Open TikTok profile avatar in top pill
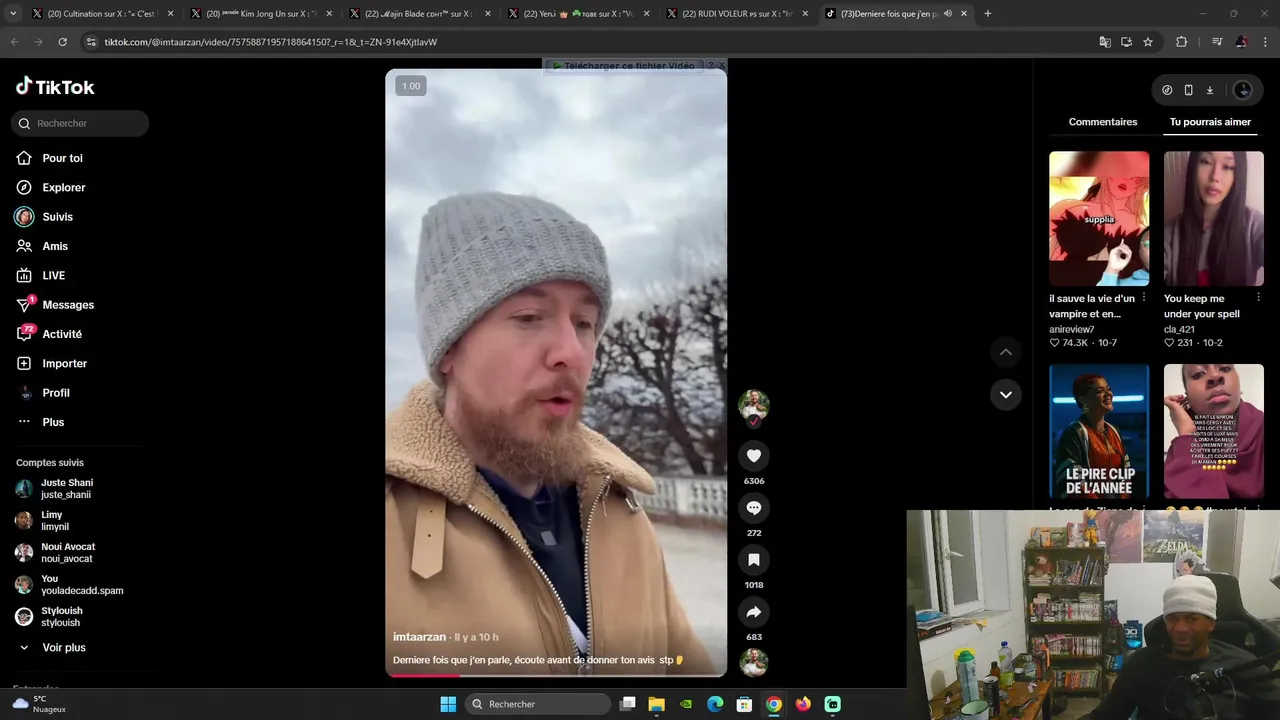Image resolution: width=1280 pixels, height=720 pixels. point(1243,90)
